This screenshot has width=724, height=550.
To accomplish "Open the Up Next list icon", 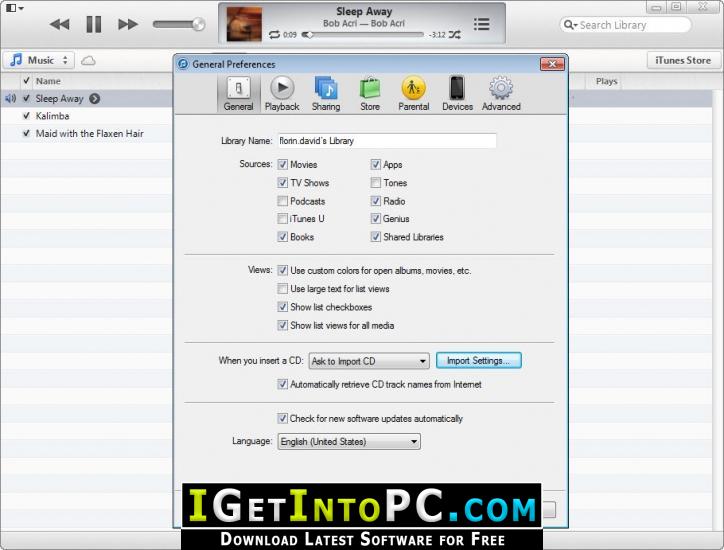I will click(x=482, y=24).
